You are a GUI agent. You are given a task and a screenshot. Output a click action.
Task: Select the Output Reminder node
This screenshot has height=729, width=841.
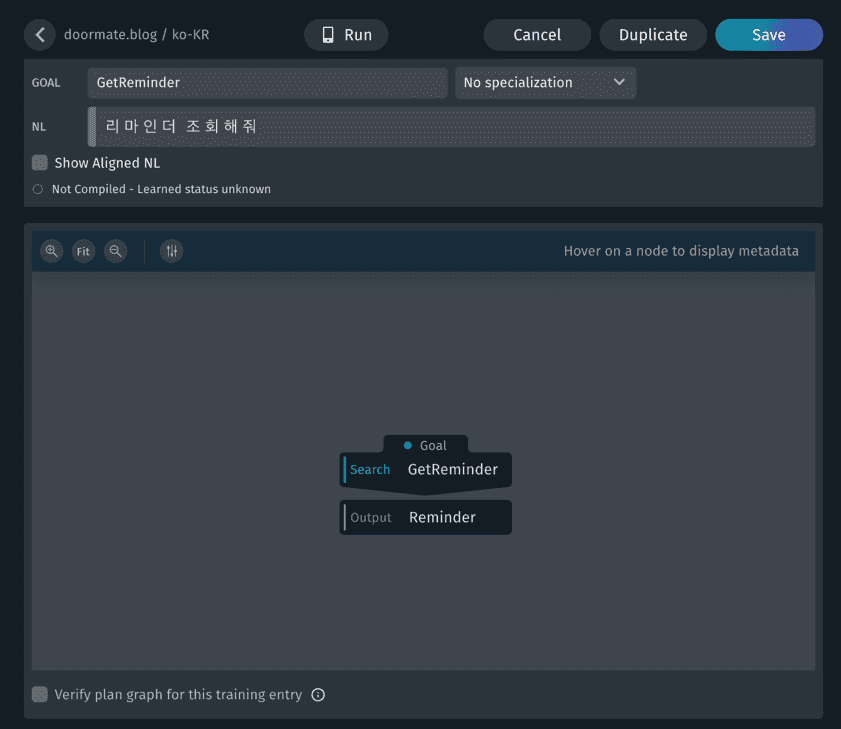pyautogui.click(x=426, y=518)
